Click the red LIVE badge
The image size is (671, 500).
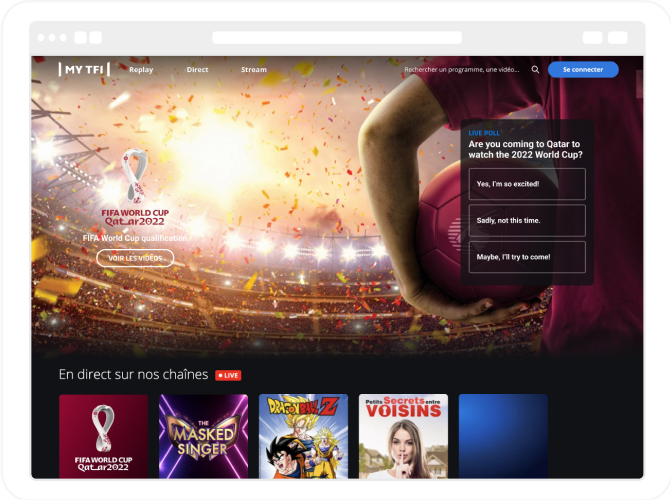click(x=228, y=375)
